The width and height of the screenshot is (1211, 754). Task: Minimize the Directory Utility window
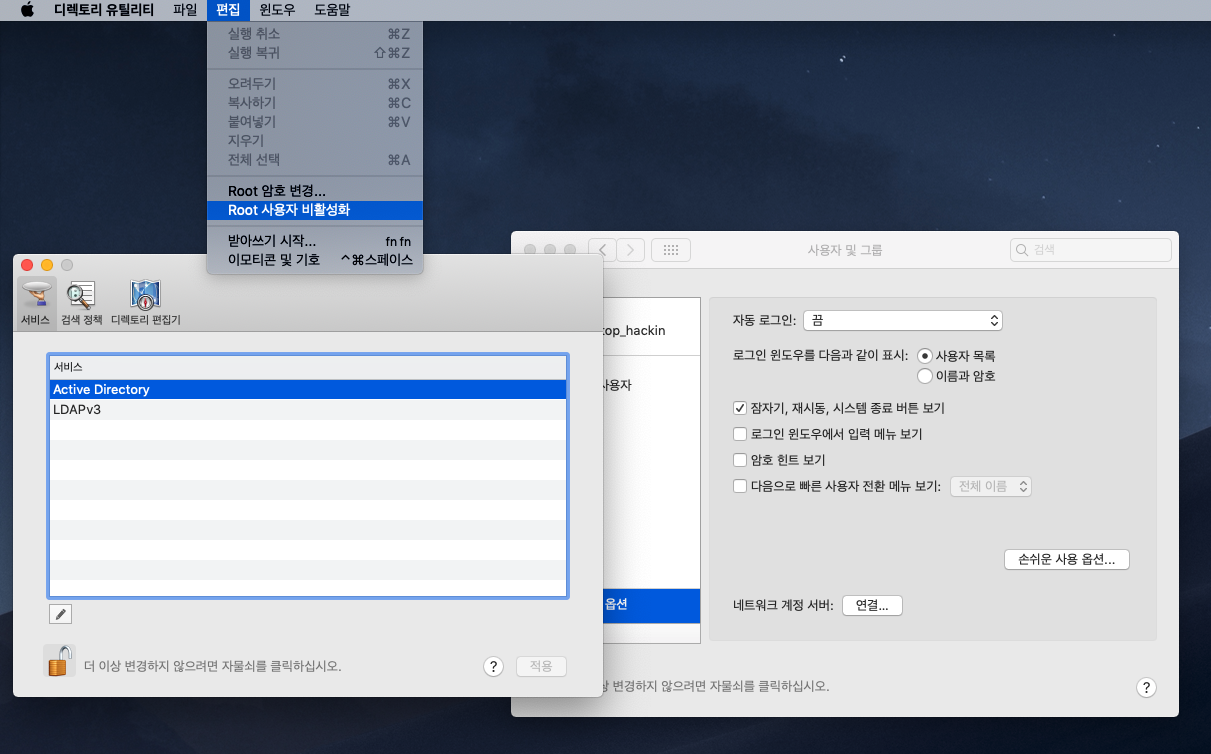[47, 265]
